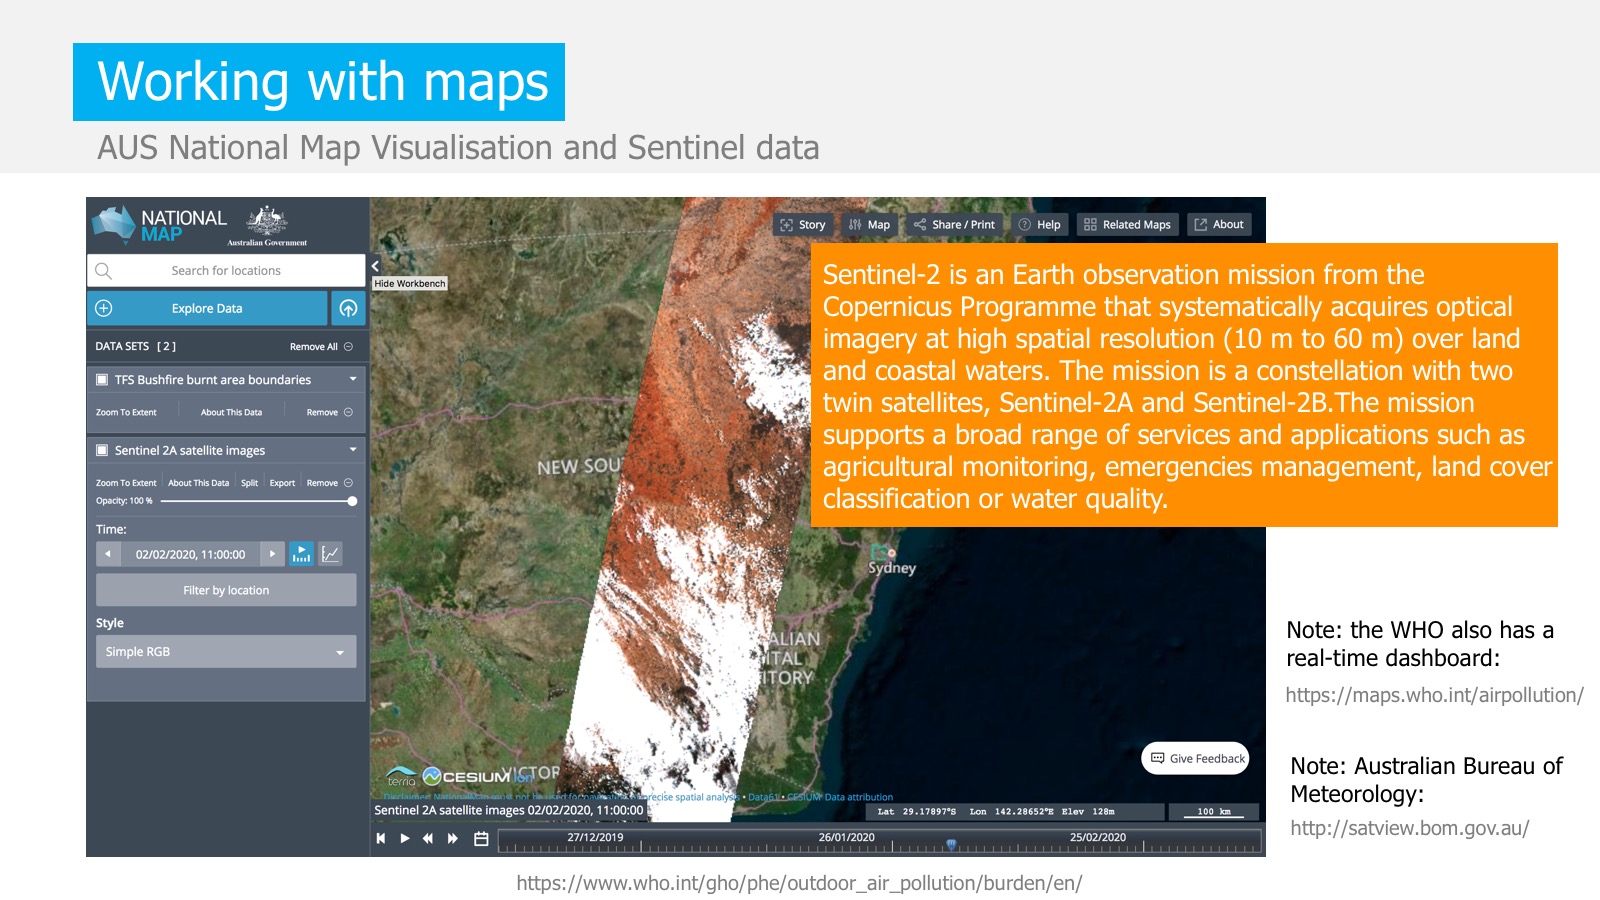Image resolution: width=1600 pixels, height=900 pixels.
Task: Click the Terria logo
Action: 401,777
